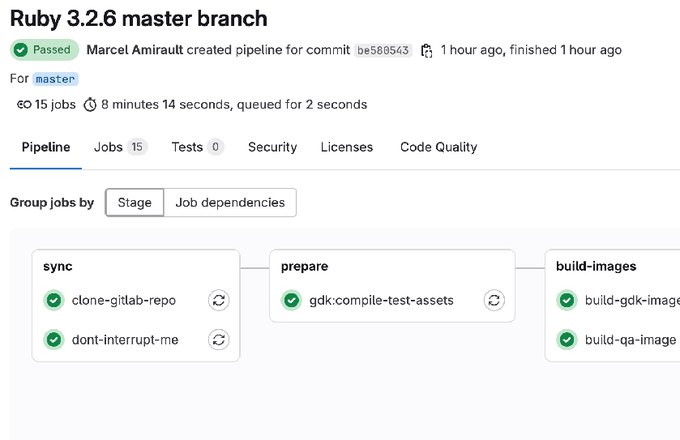This screenshot has height=440, width=680.
Task: Click the Tests tab count badge 0
Action: pyautogui.click(x=216, y=147)
